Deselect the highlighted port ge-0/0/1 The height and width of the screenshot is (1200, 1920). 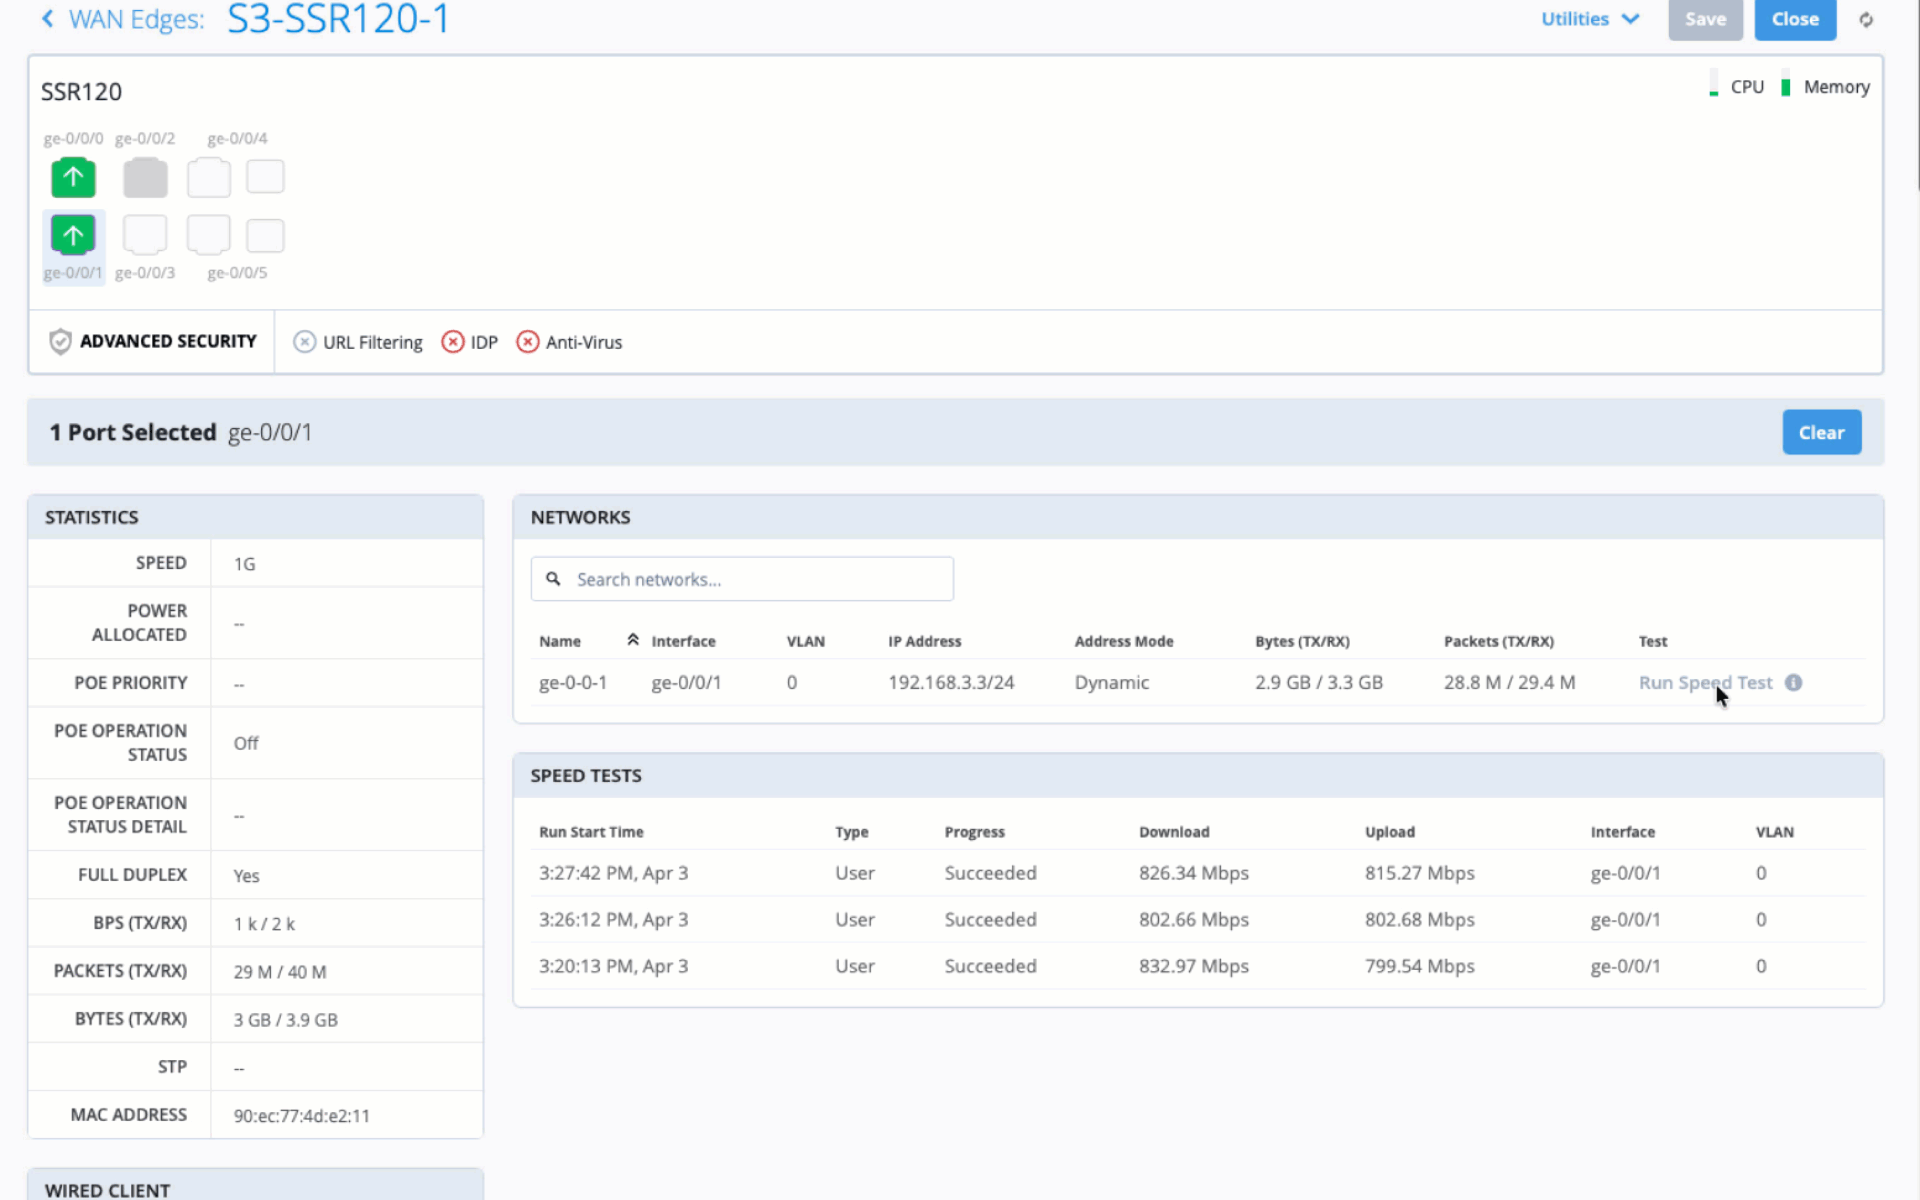[x=72, y=234]
